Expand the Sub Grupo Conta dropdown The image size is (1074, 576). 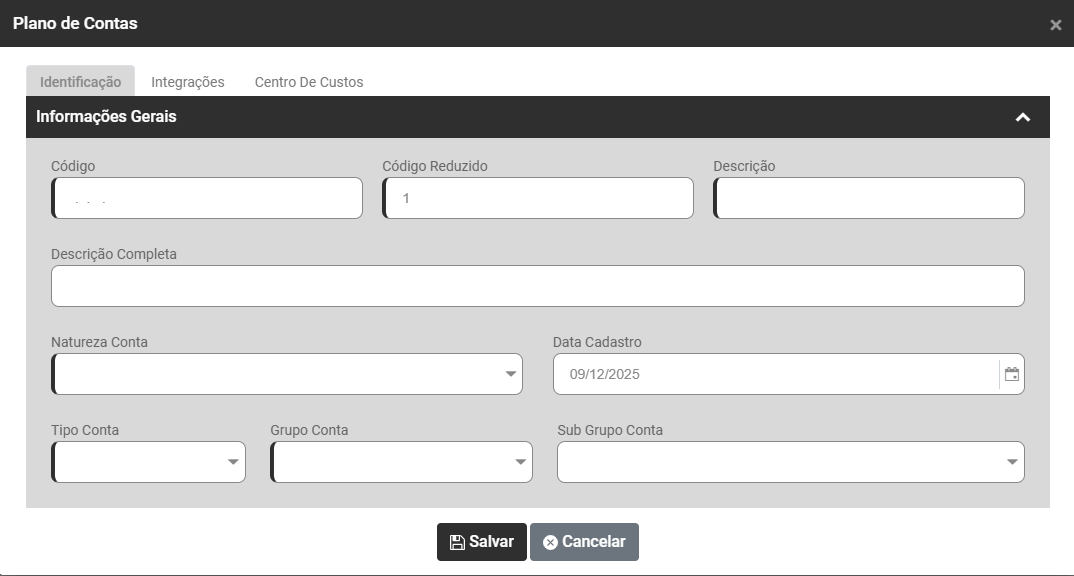pos(790,462)
